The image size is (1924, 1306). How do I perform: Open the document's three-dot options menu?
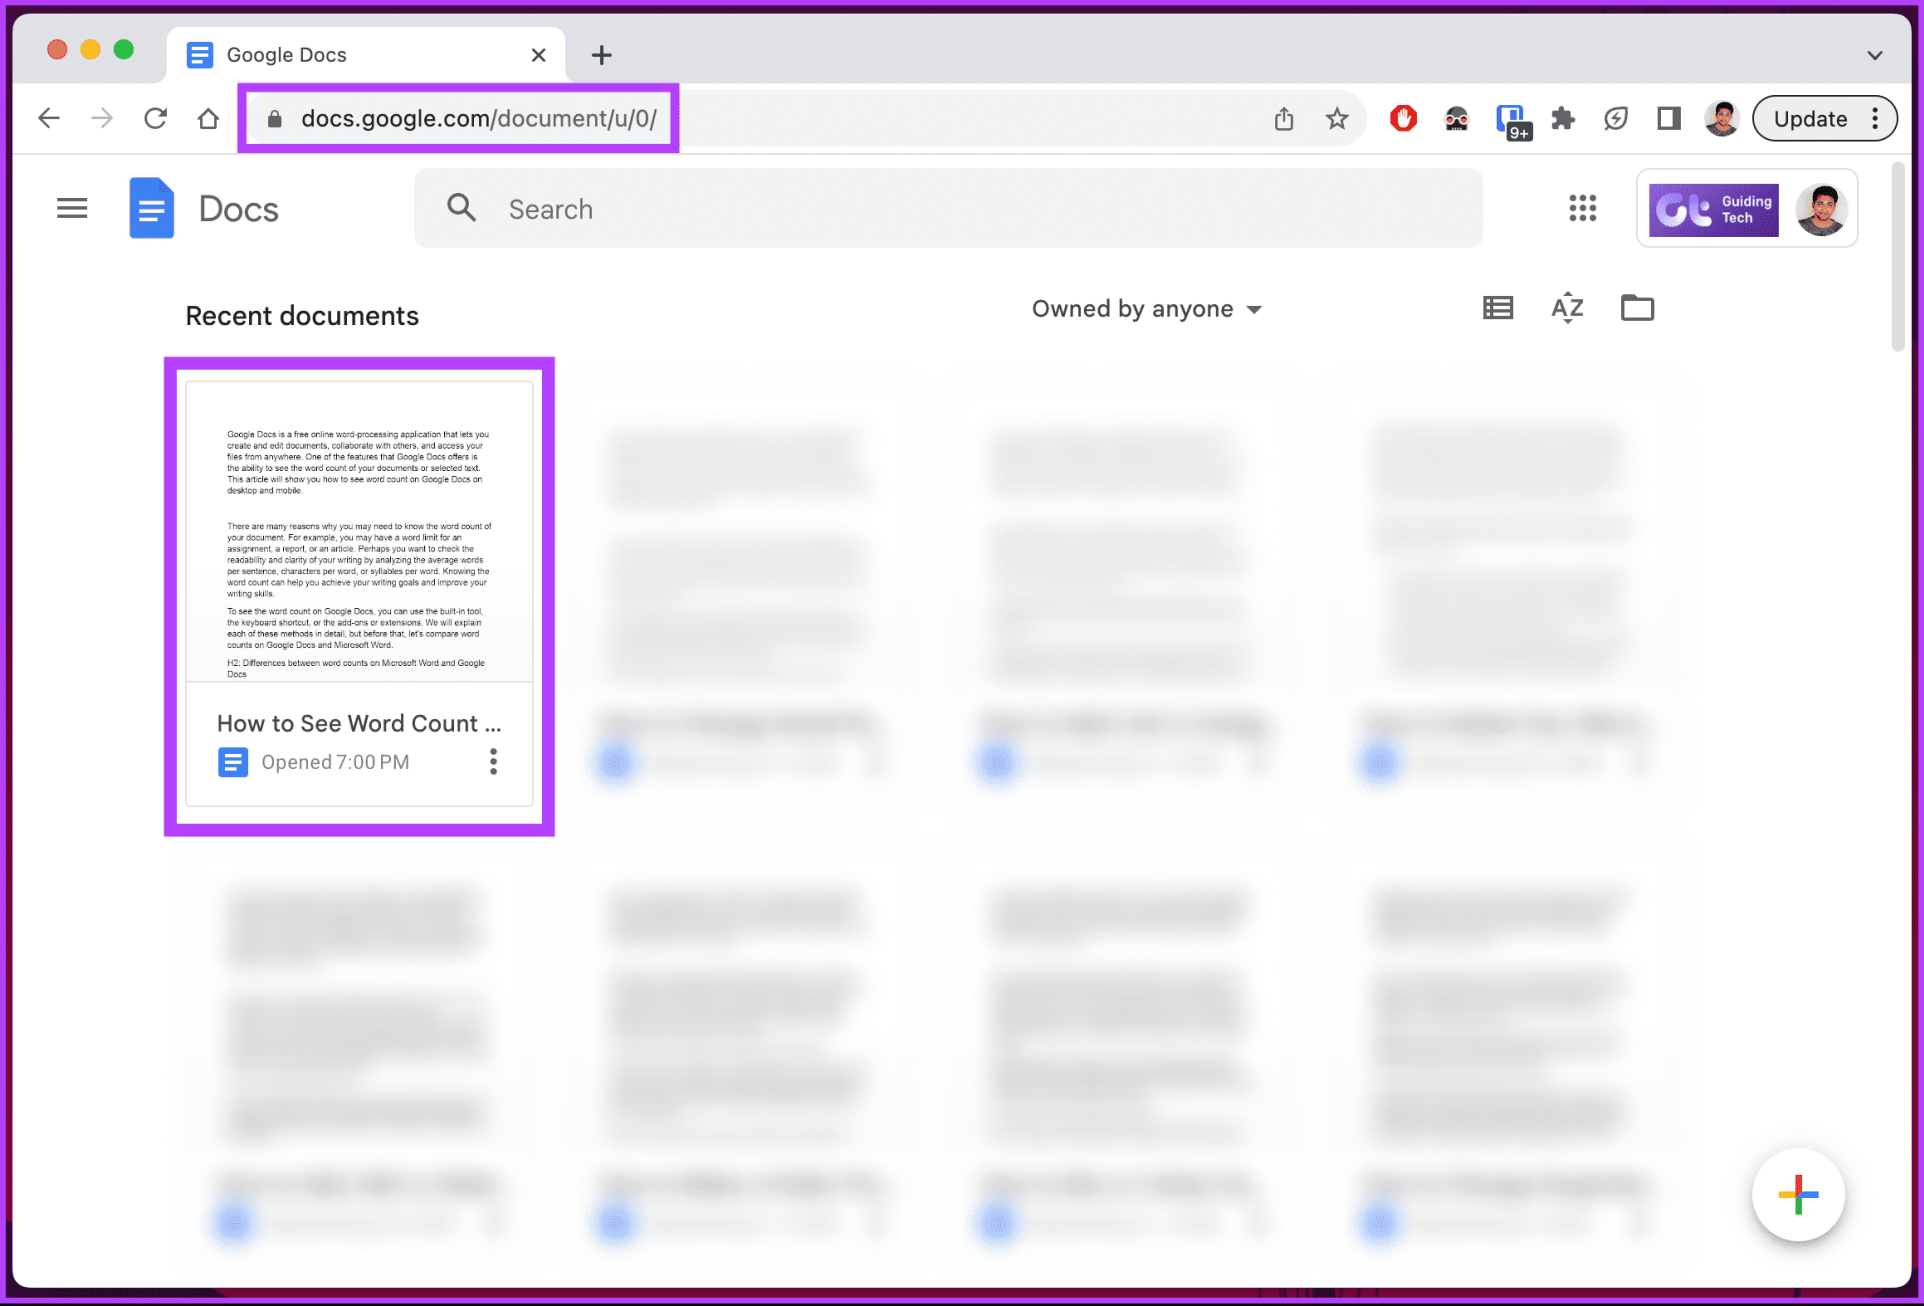(x=493, y=761)
